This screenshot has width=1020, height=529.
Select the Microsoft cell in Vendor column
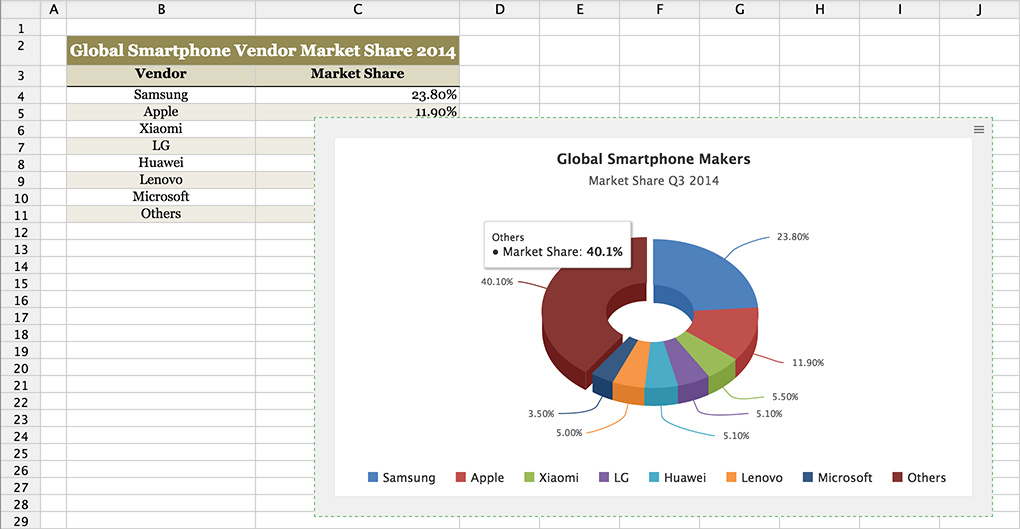tap(161, 197)
